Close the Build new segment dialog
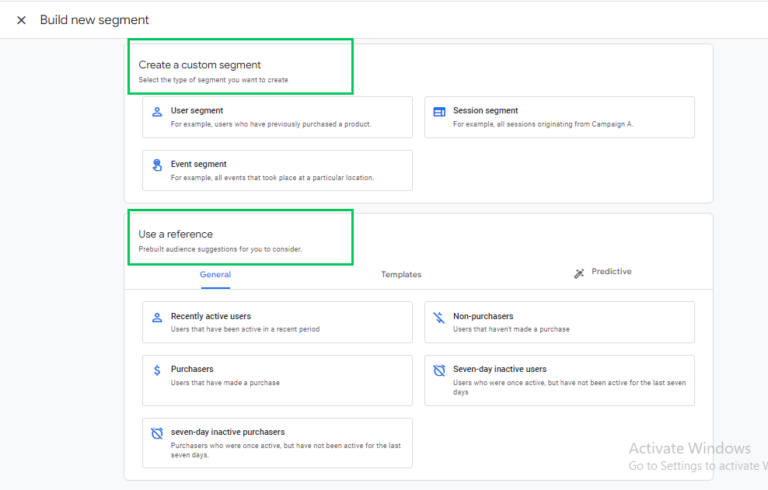The width and height of the screenshot is (768, 490). point(21,20)
